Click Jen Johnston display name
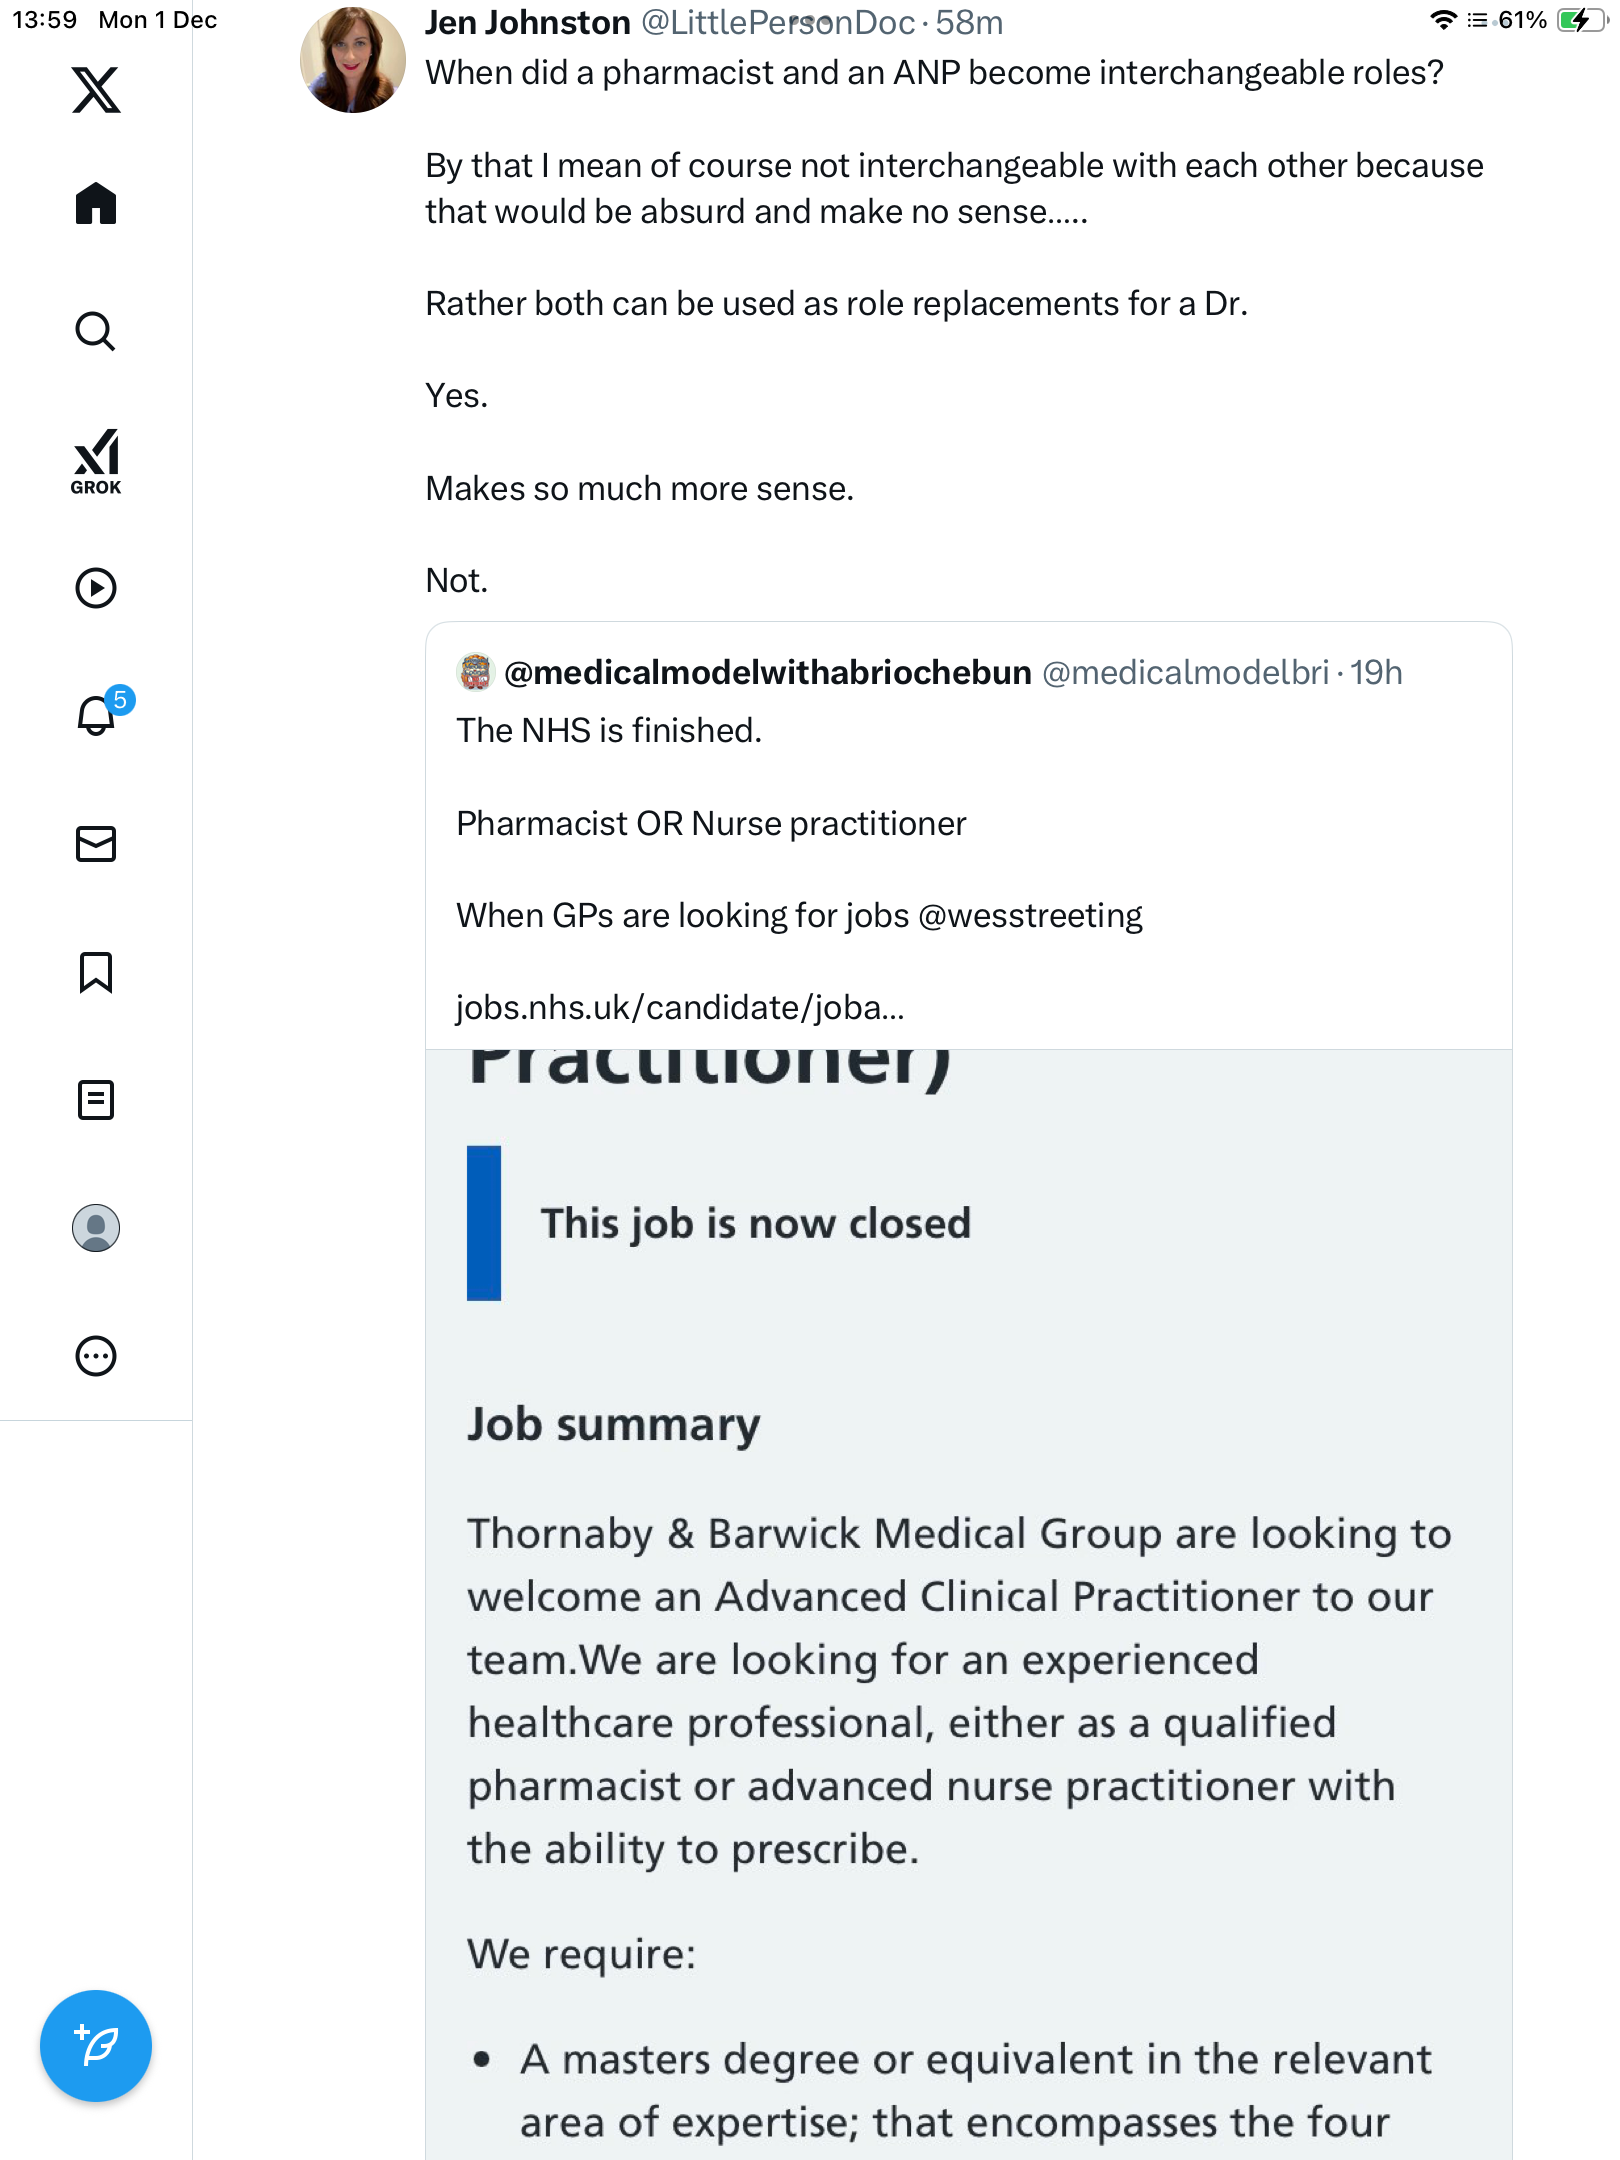Image resolution: width=1620 pixels, height=2160 pixels. pos(527,22)
